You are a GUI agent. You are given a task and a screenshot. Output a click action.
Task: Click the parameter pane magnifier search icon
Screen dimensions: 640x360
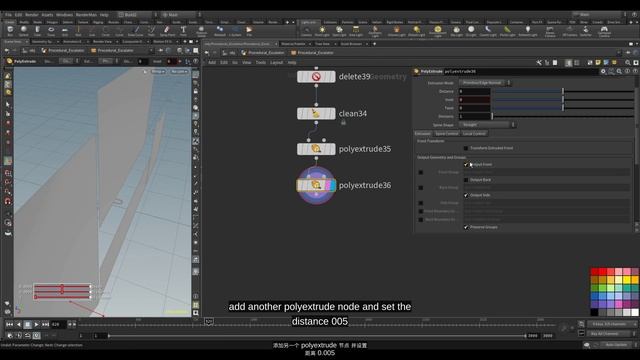[619, 71]
